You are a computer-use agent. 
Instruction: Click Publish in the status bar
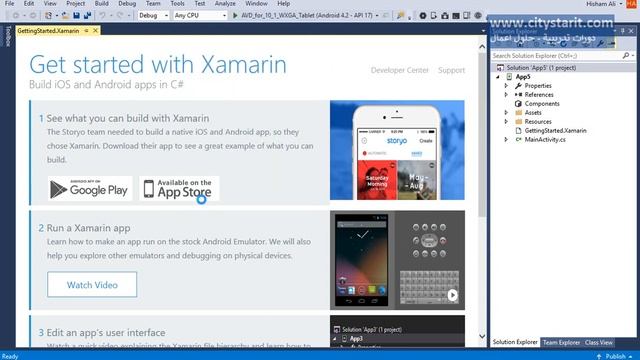616,356
